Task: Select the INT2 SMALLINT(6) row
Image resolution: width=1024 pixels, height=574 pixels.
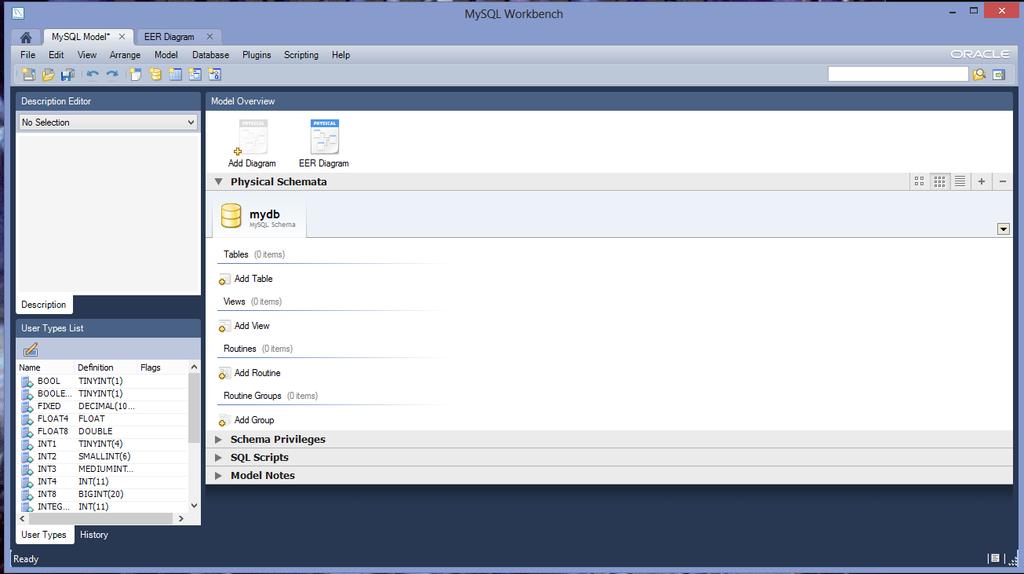Action: pyautogui.click(x=103, y=456)
